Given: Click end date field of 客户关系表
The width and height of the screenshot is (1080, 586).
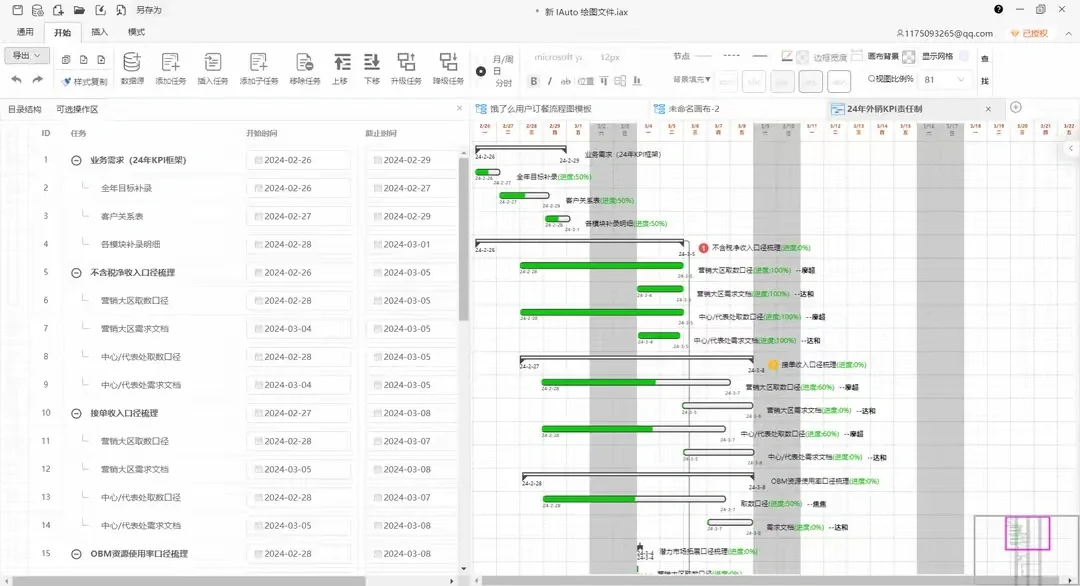Looking at the screenshot, I should click(x=411, y=216).
